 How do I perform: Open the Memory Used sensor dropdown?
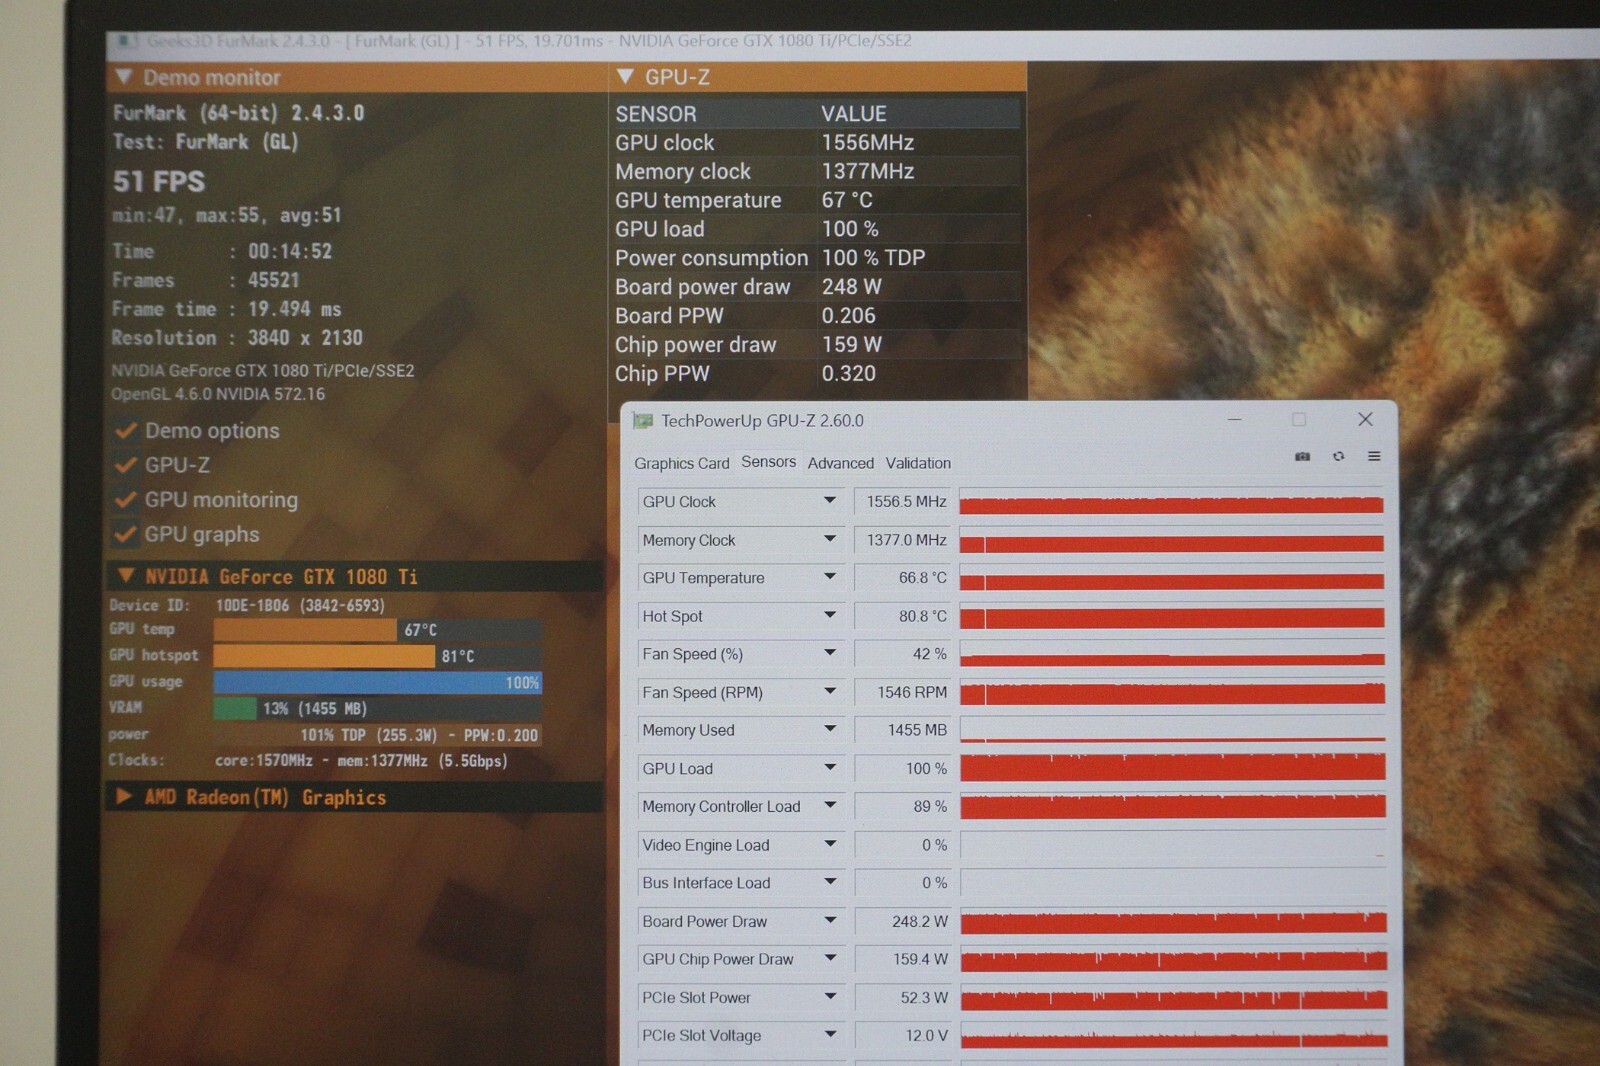[830, 729]
